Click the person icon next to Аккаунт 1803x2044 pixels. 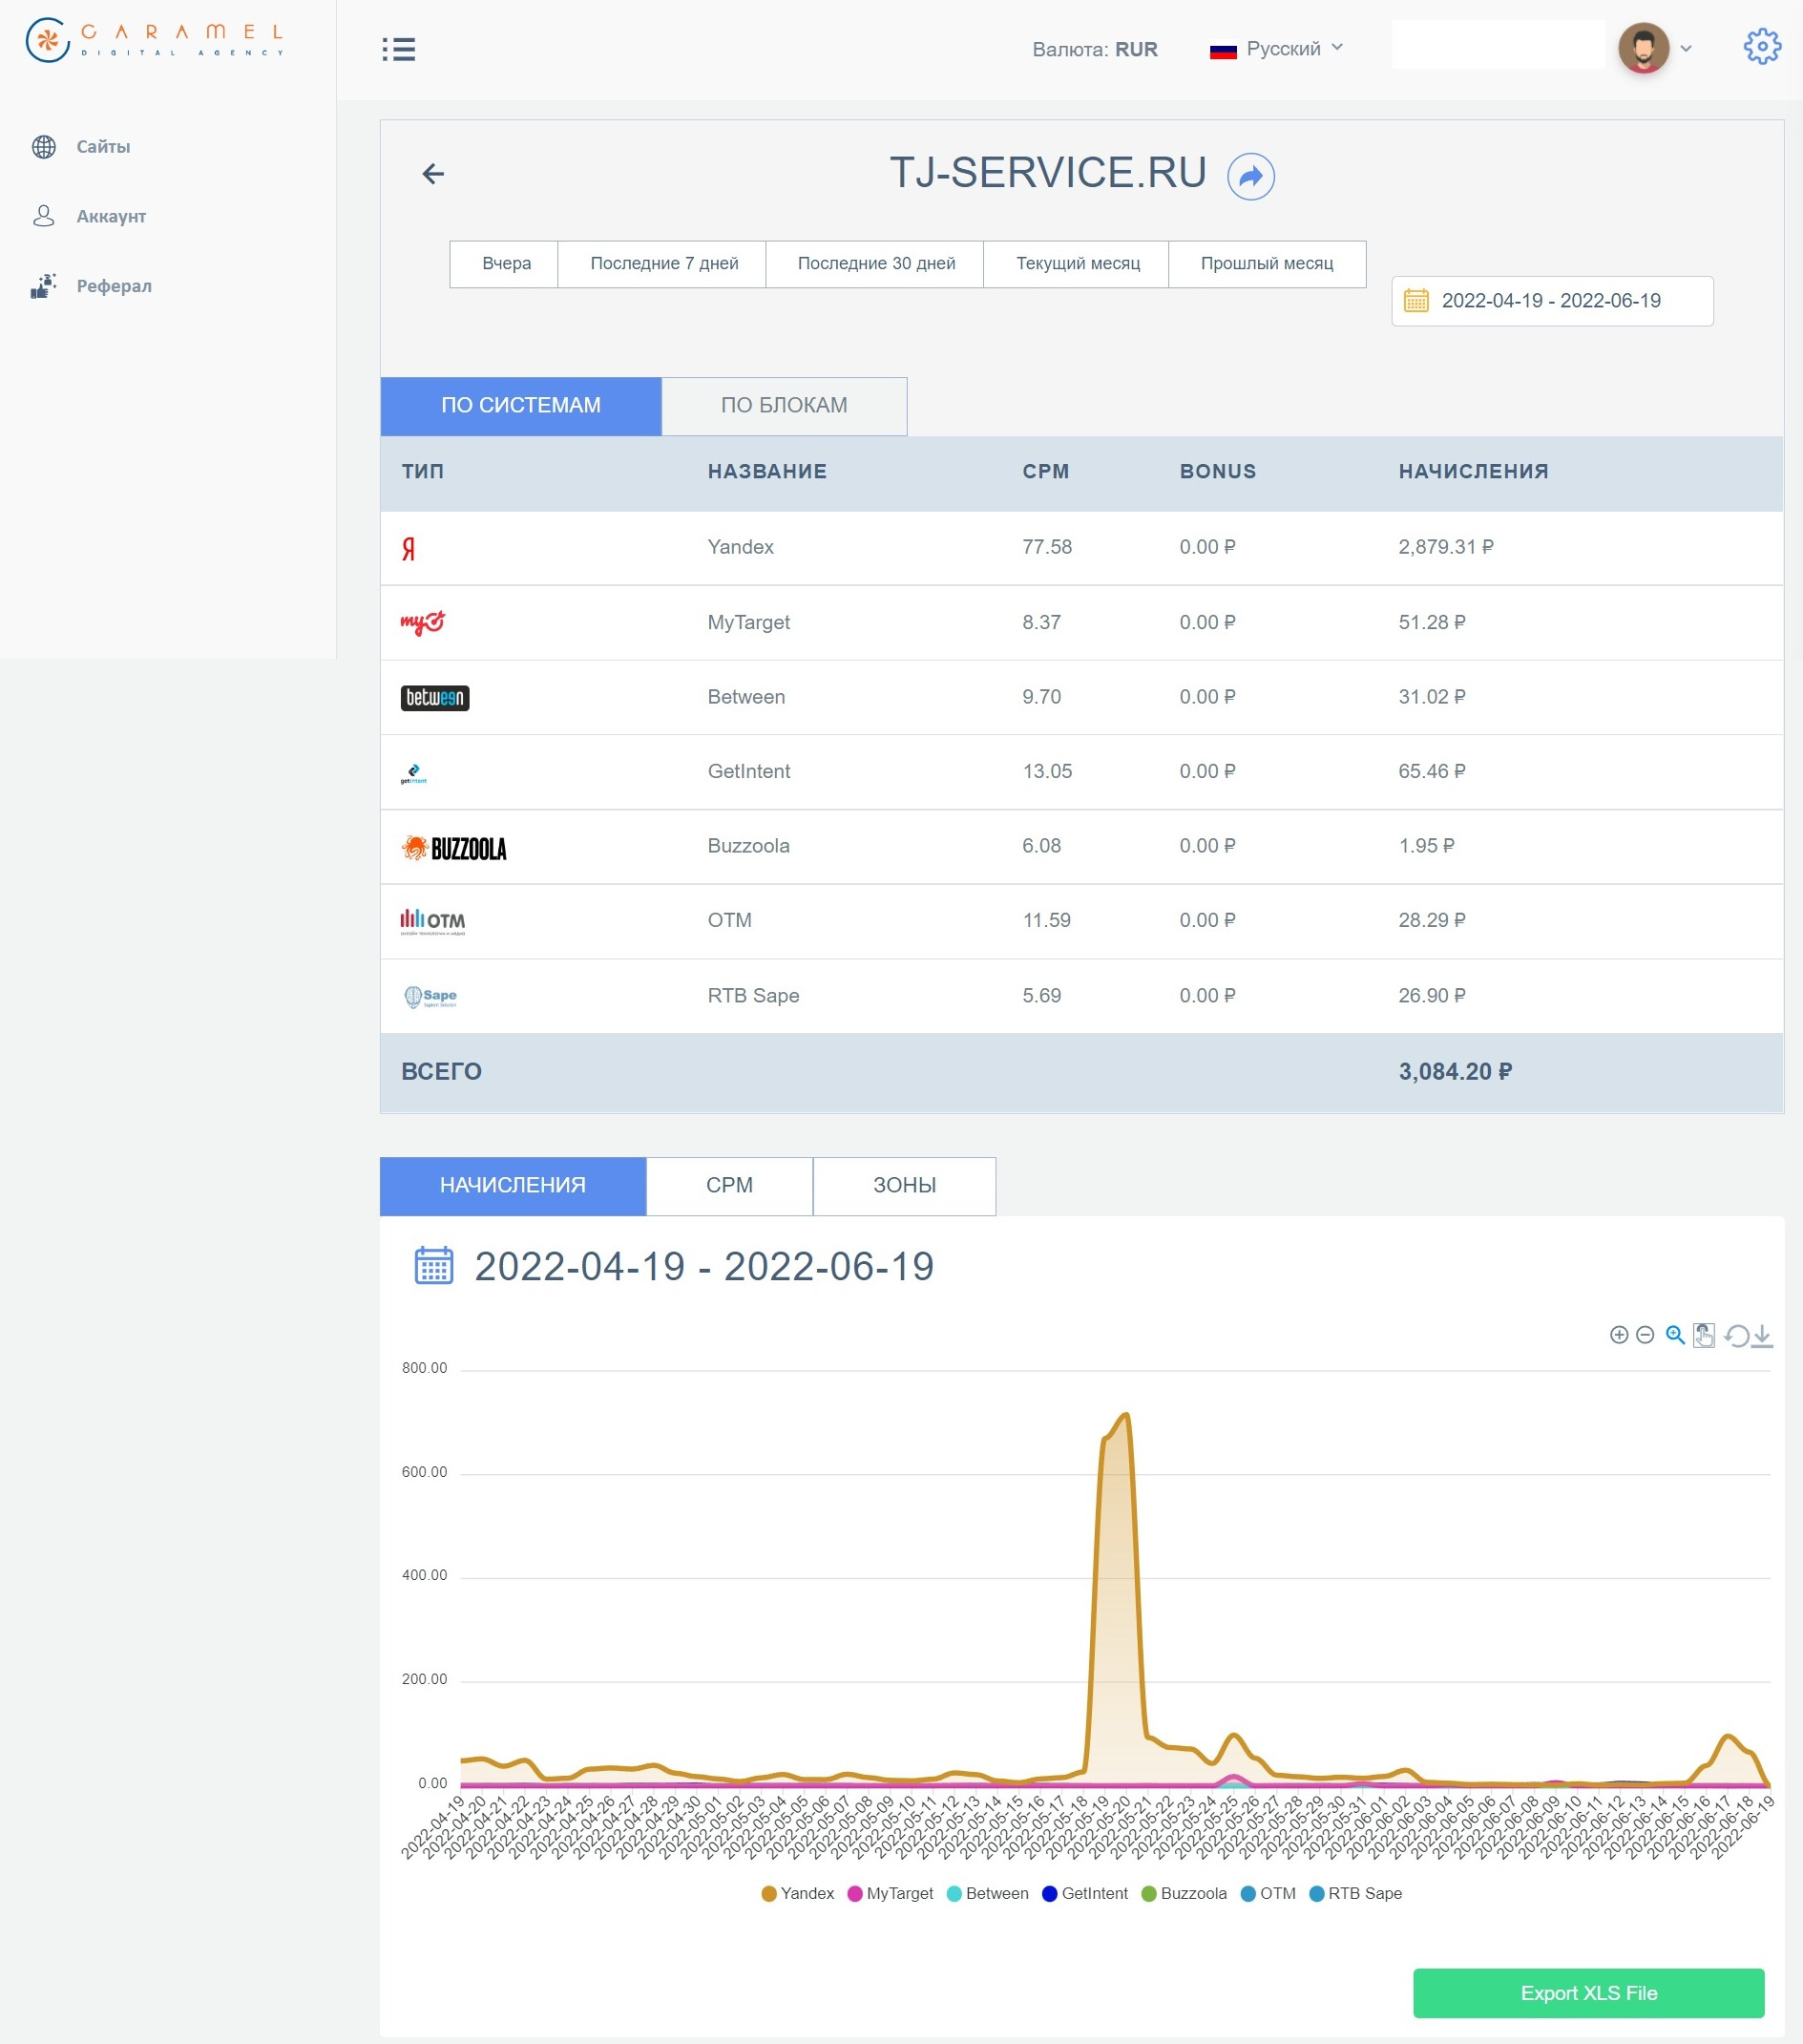tap(44, 216)
